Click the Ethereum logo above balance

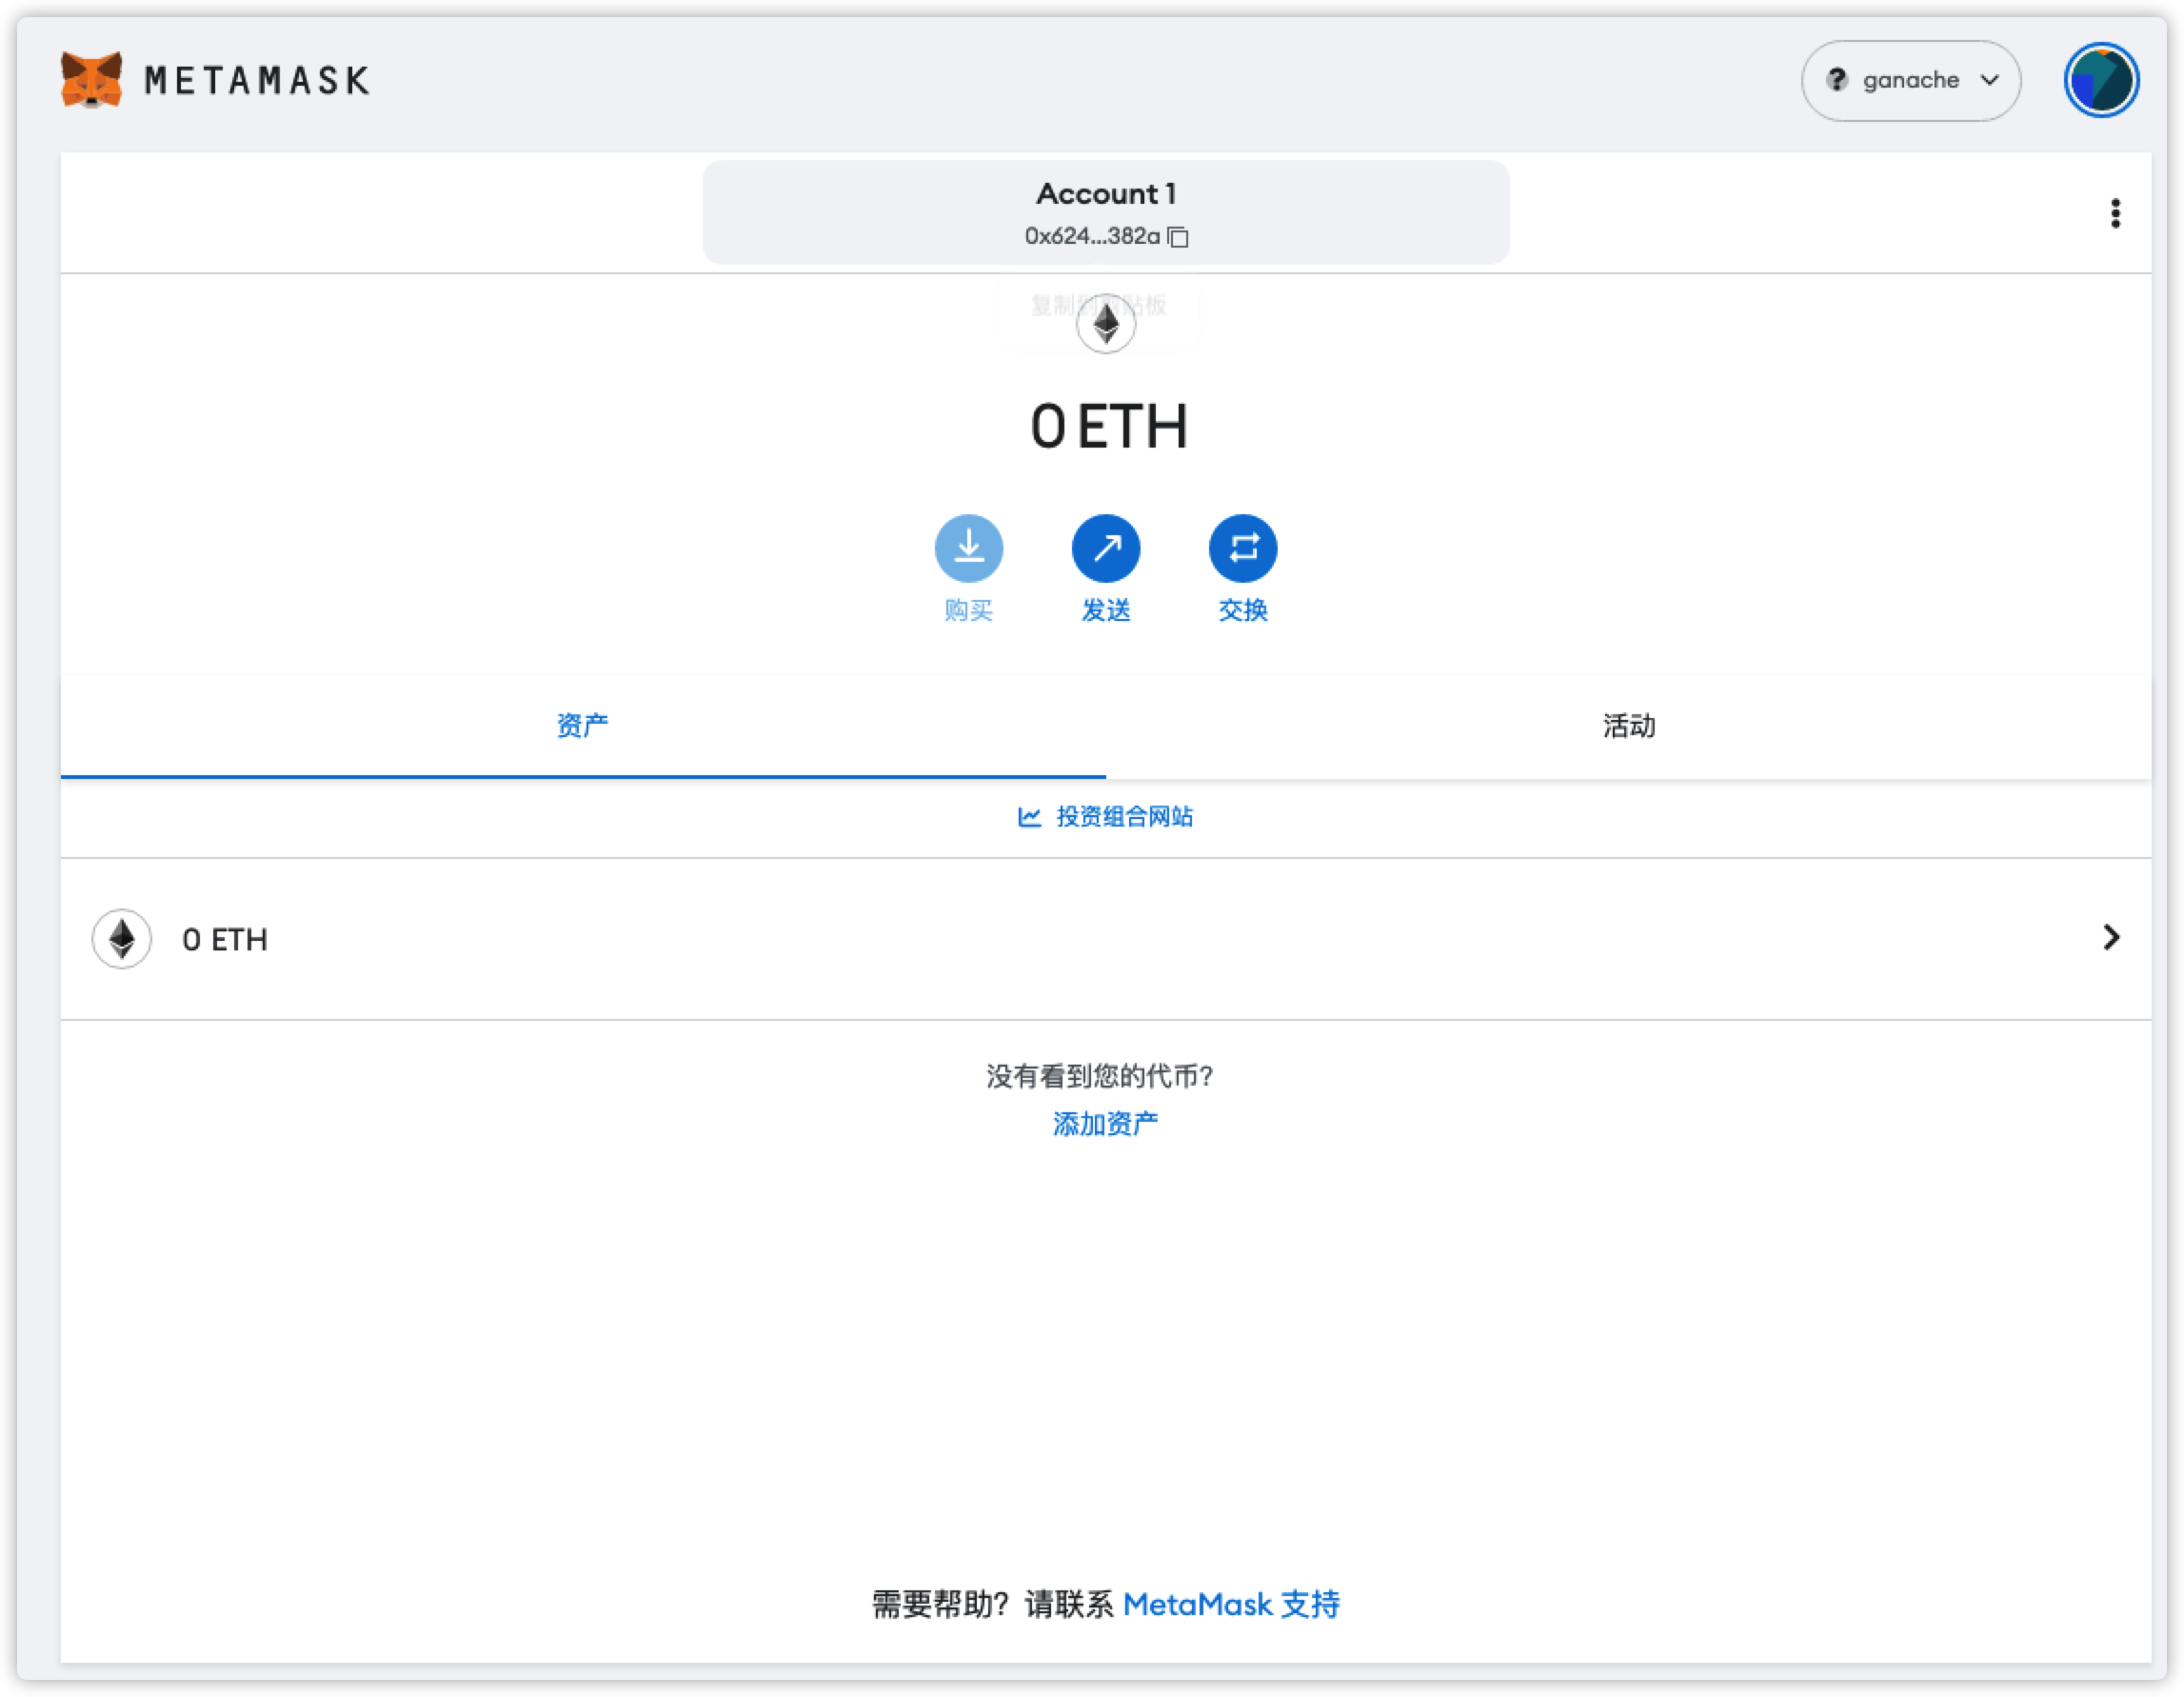[1105, 323]
